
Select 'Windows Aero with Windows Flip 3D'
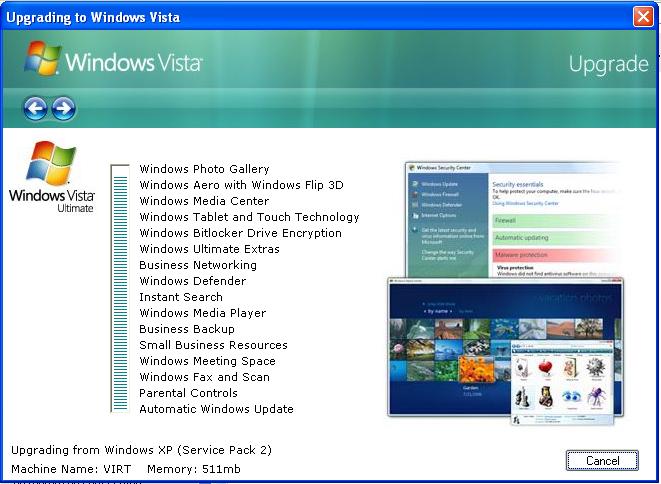click(x=242, y=185)
